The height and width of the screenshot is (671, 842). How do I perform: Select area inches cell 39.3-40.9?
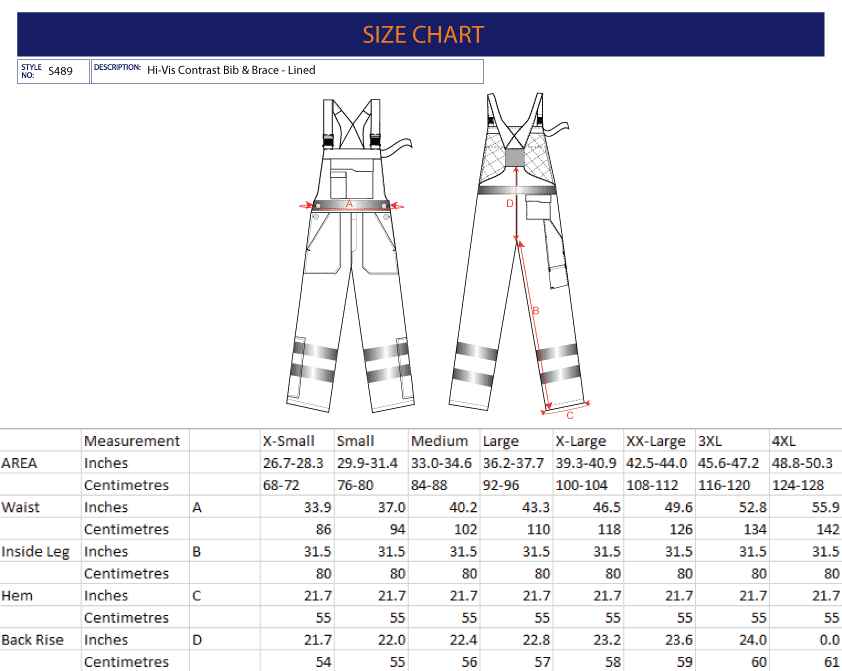click(588, 463)
